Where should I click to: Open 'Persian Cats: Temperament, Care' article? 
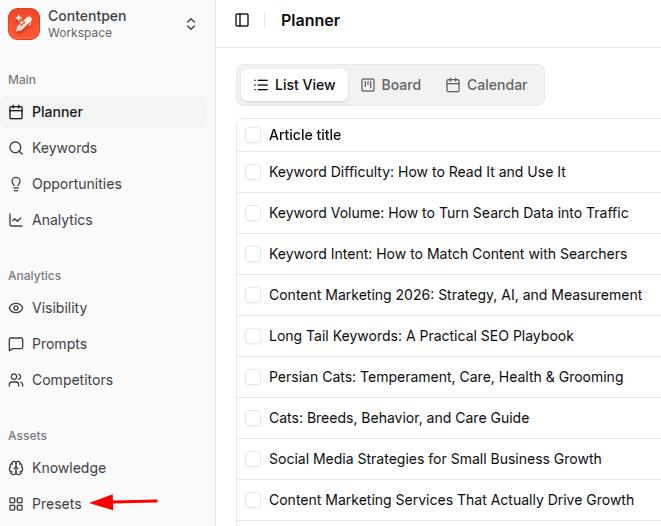tap(446, 377)
